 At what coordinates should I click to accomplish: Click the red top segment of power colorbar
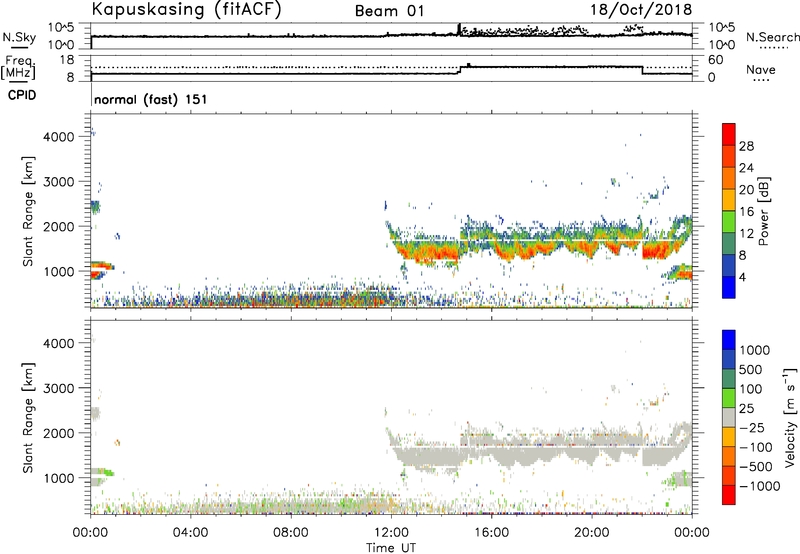[729, 134]
